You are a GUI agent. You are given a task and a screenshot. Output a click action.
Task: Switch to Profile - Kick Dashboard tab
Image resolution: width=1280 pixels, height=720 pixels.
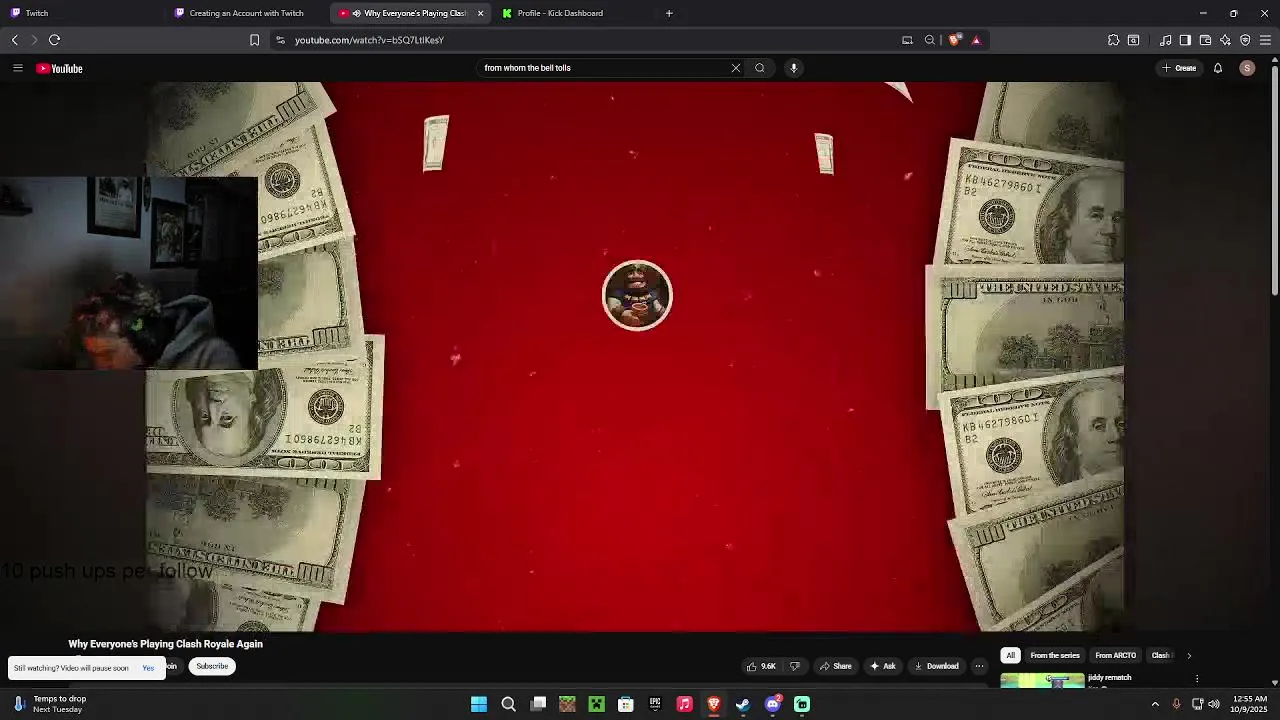tap(570, 13)
